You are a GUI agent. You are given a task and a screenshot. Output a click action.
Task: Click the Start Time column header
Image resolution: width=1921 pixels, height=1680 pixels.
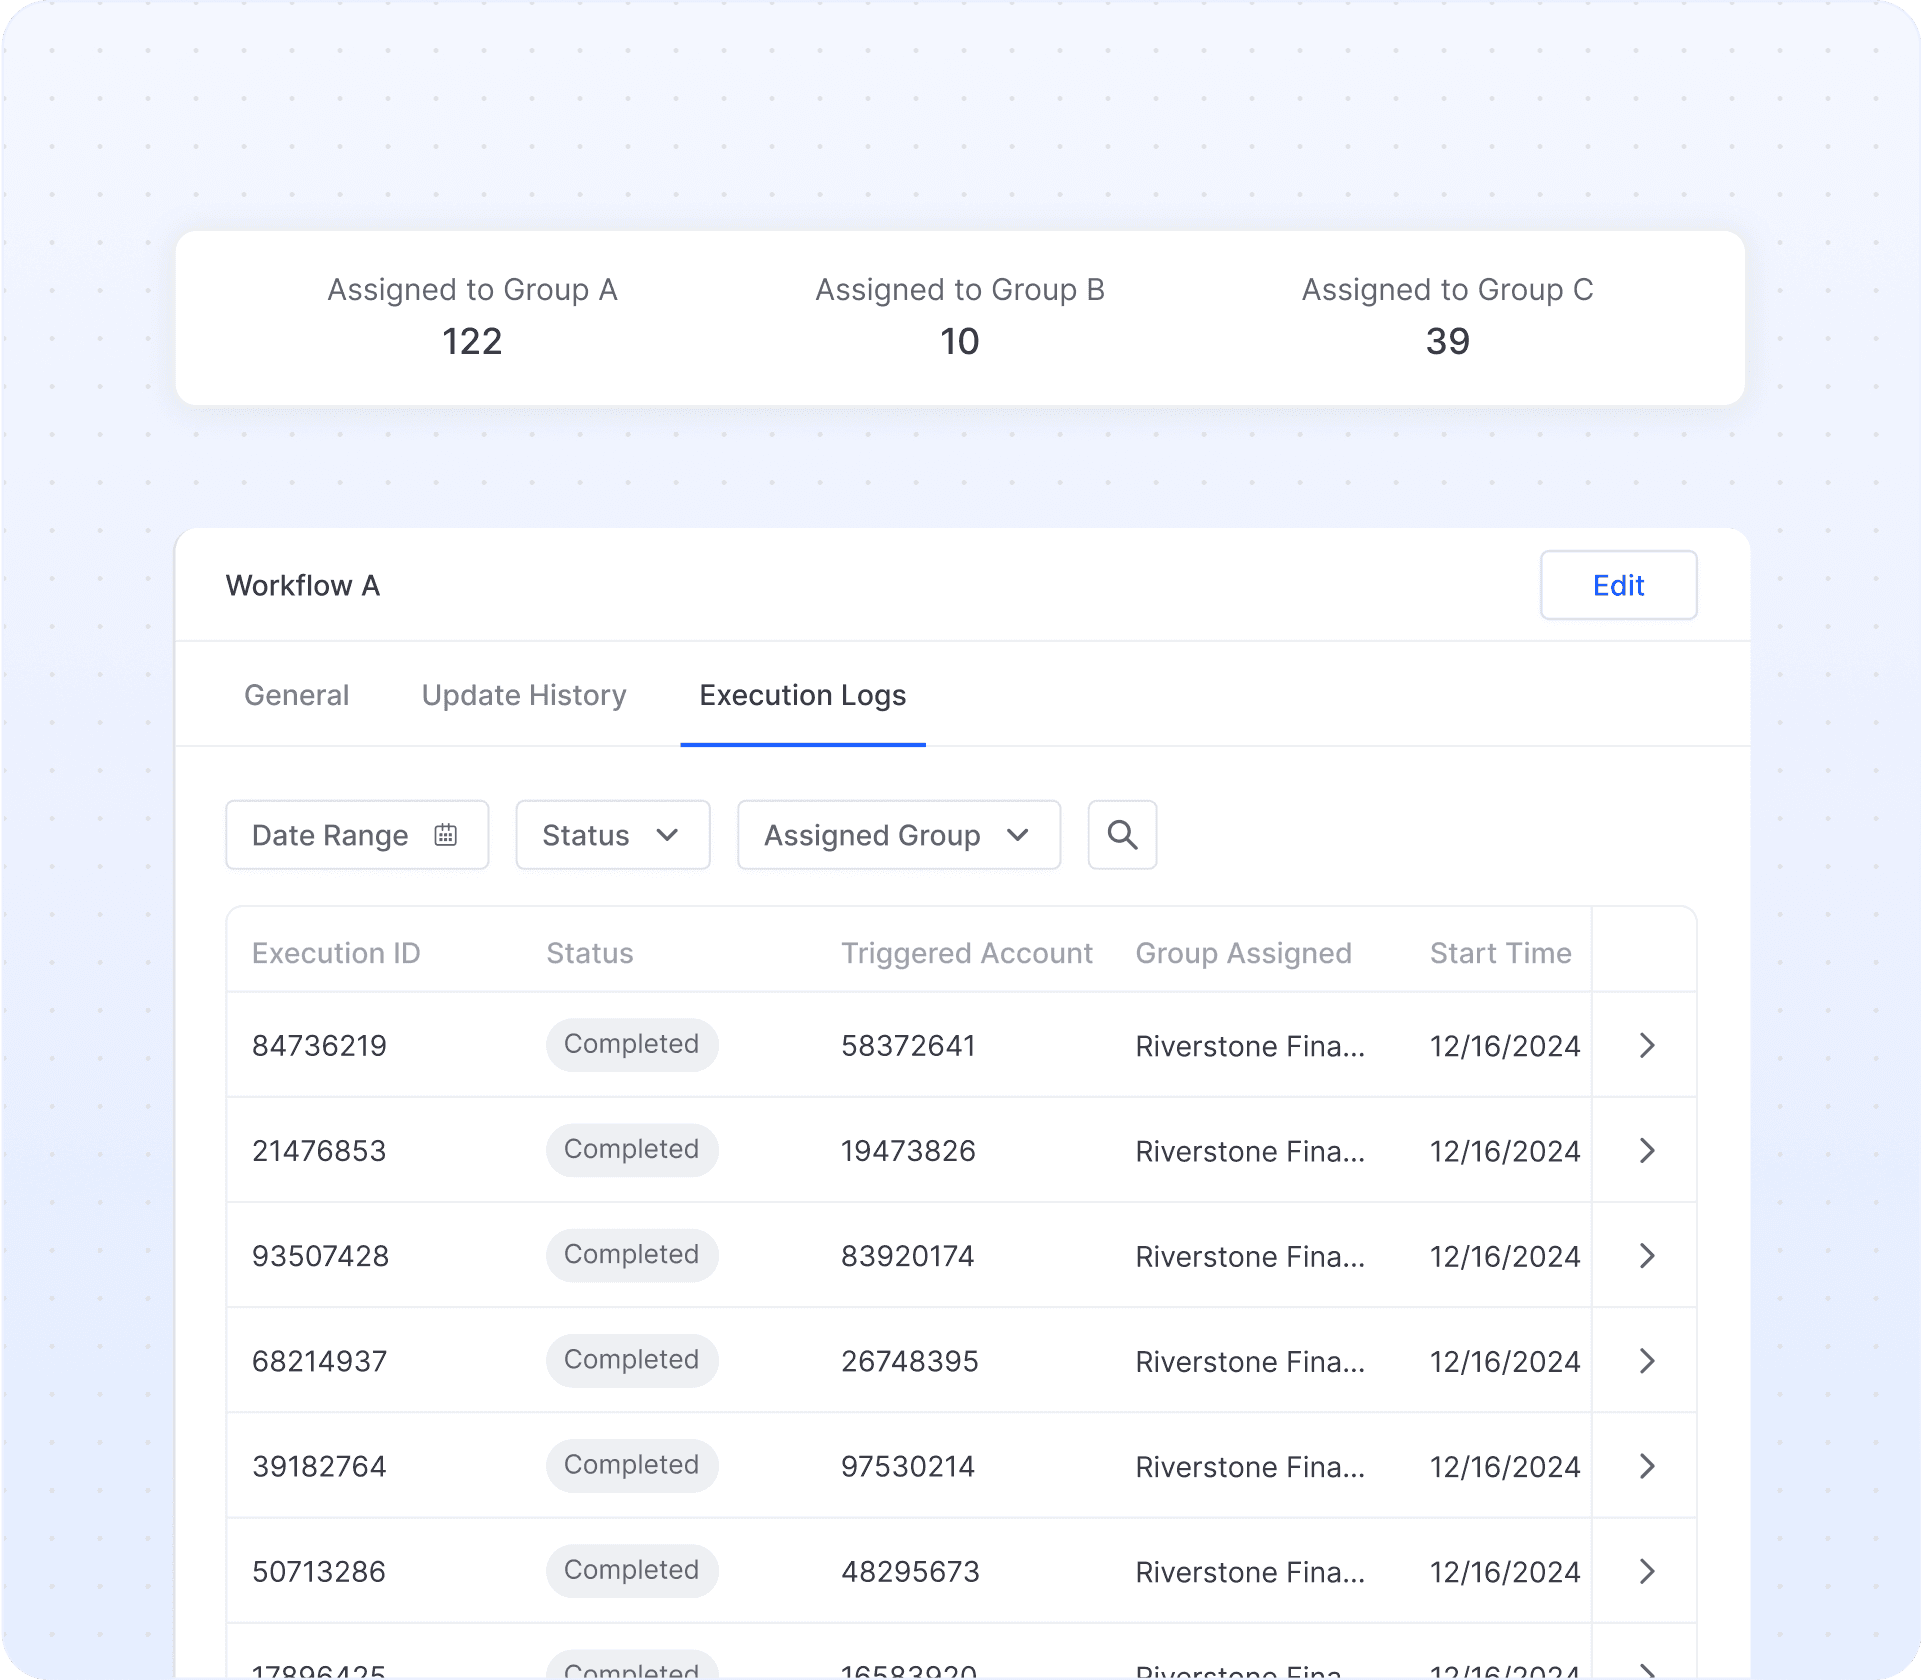1500,953
